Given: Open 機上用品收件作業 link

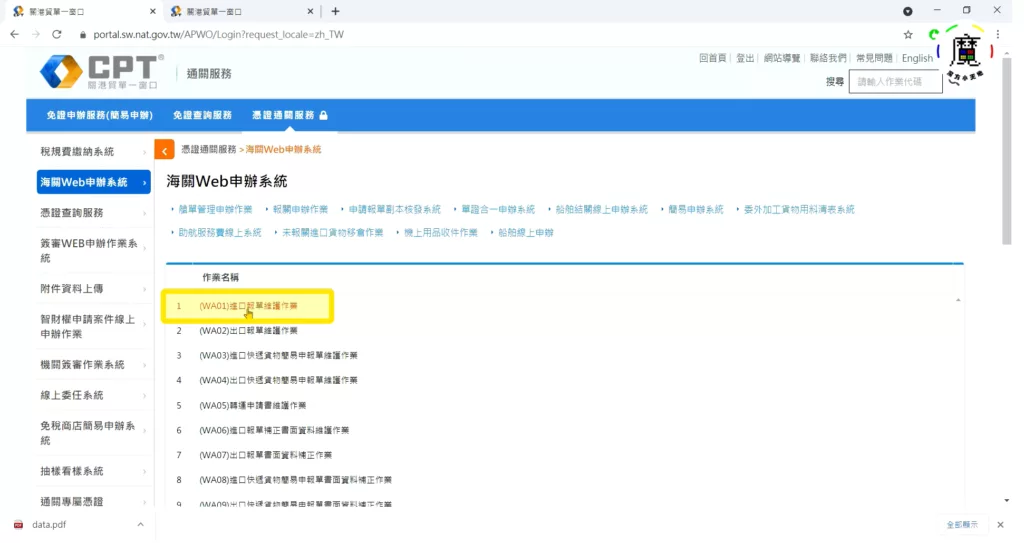Looking at the screenshot, I should [x=441, y=233].
